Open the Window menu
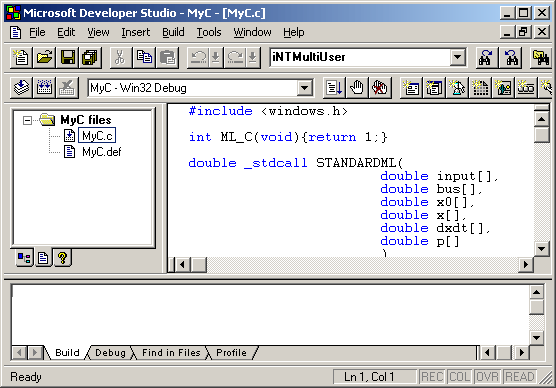Image resolution: width=556 pixels, height=388 pixels. [252, 32]
